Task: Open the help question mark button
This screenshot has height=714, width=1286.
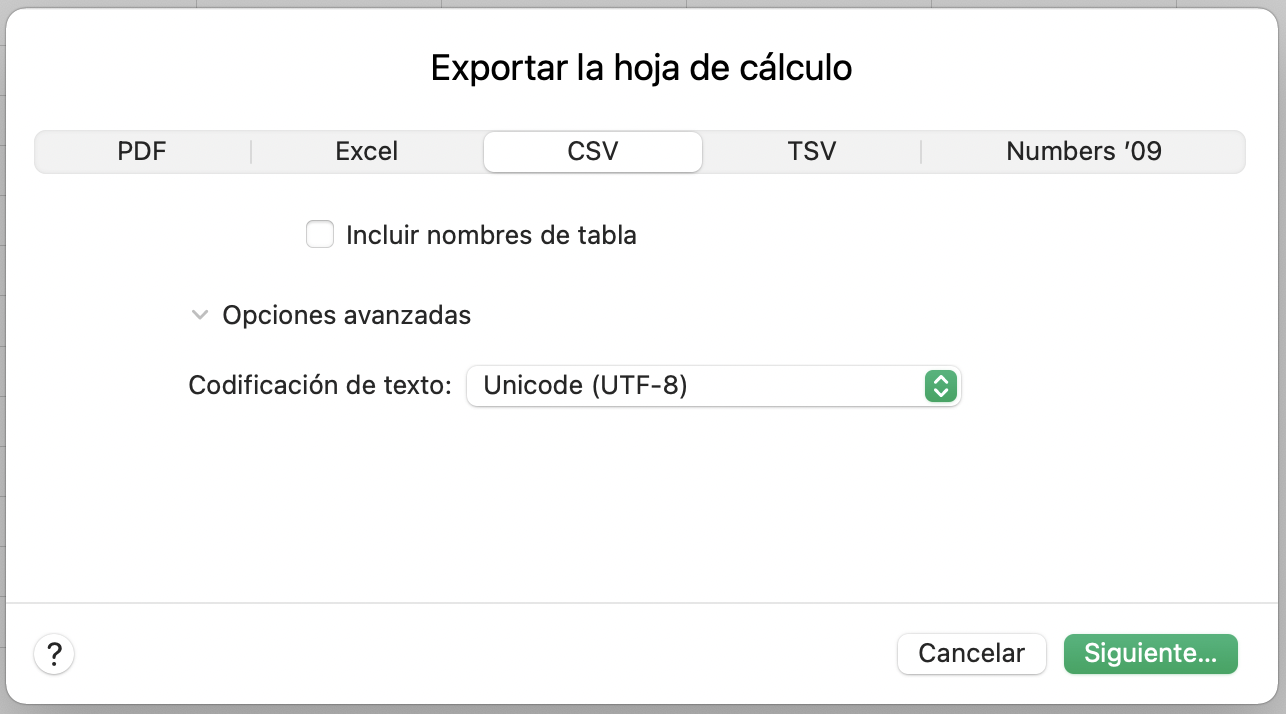Action: click(x=54, y=654)
